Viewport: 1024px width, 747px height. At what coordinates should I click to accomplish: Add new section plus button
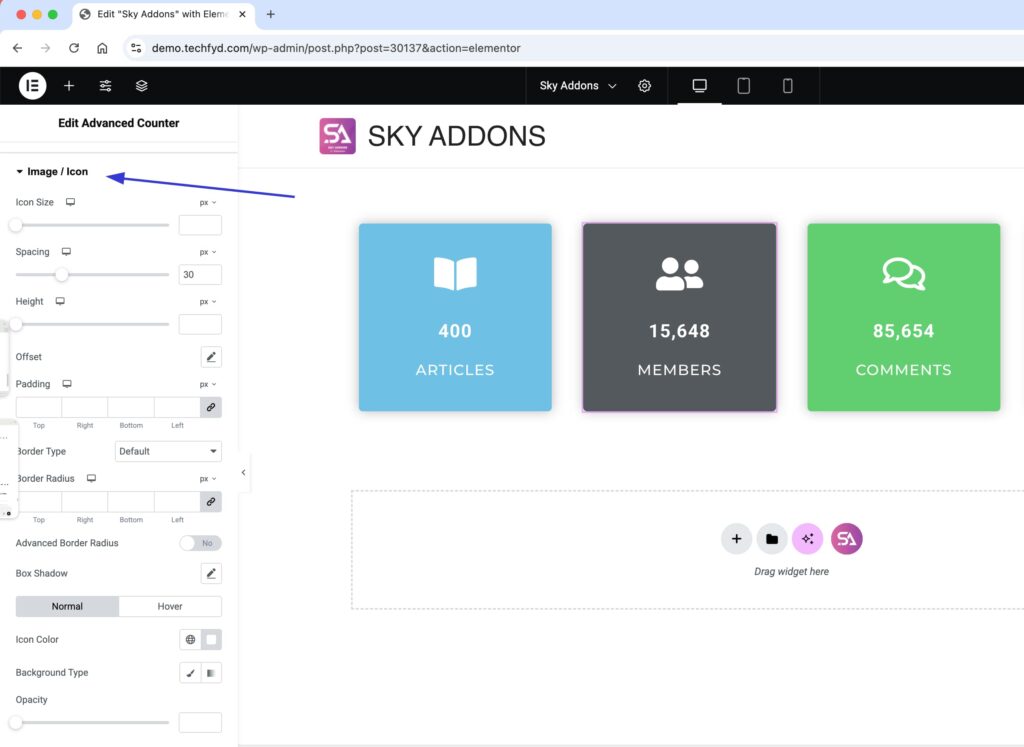click(x=736, y=539)
